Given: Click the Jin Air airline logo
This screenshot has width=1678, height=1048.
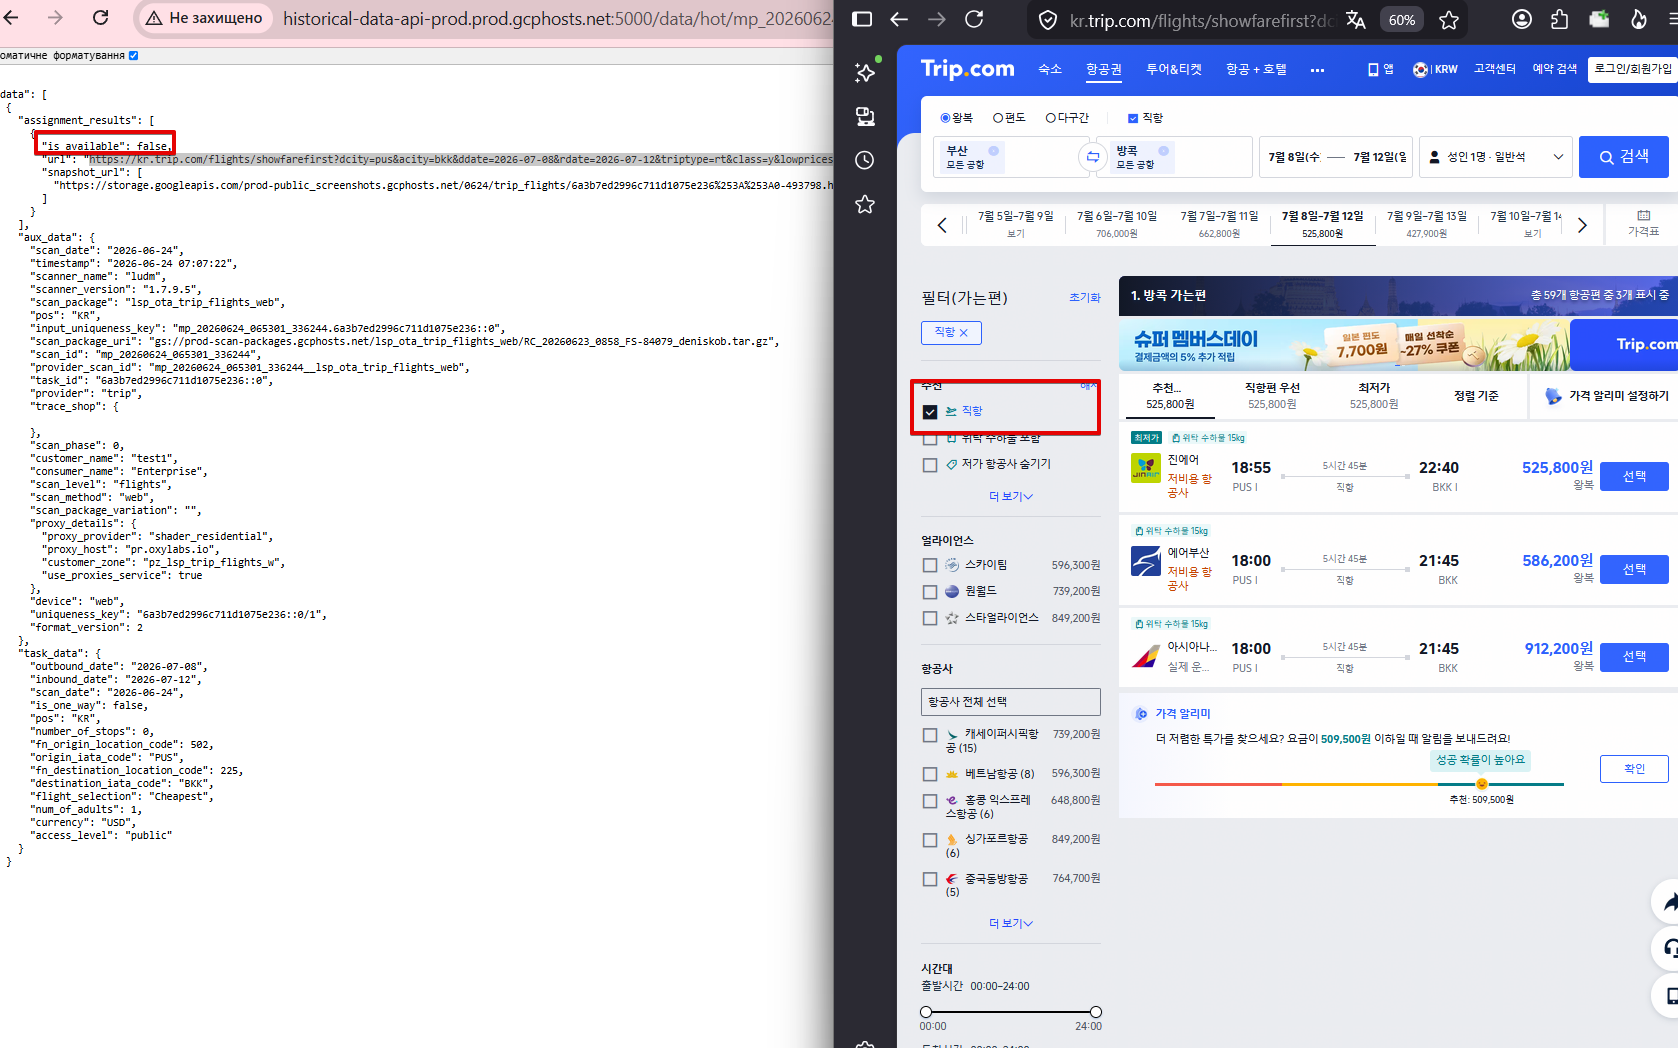Looking at the screenshot, I should coord(1146,468).
